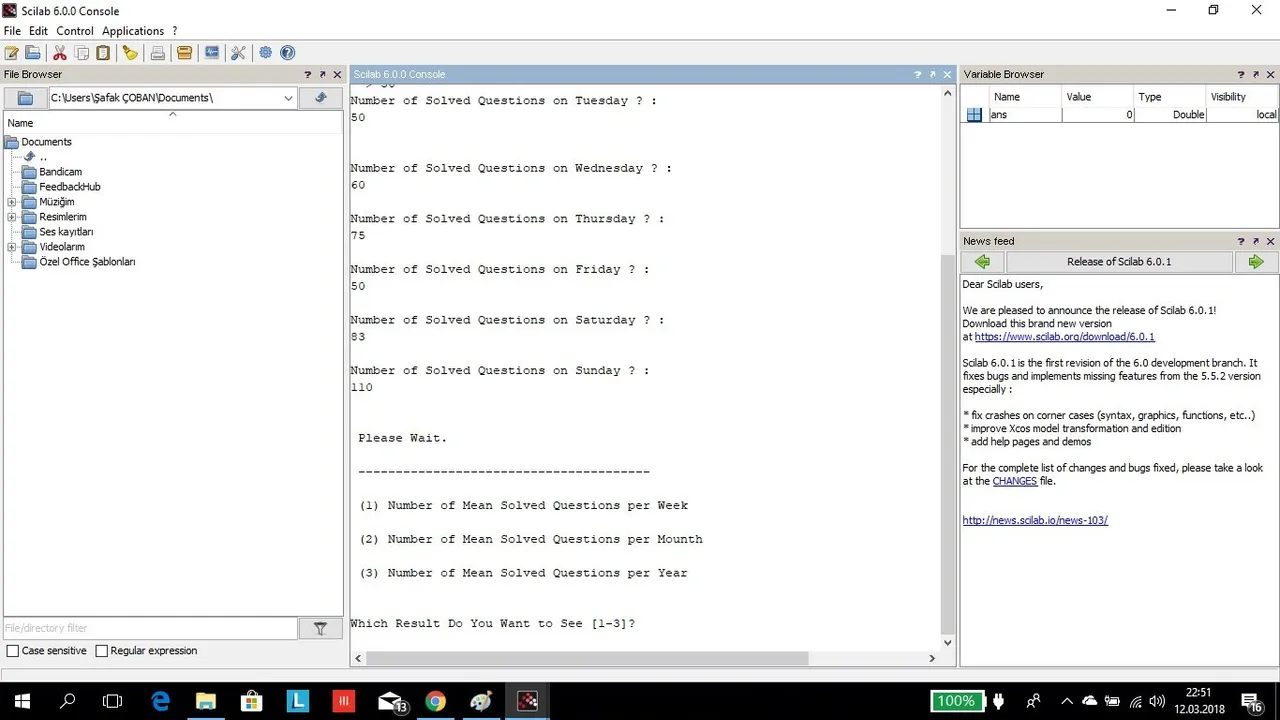Open the directory path dropdown
Screen dimensions: 1280x720
click(288, 98)
